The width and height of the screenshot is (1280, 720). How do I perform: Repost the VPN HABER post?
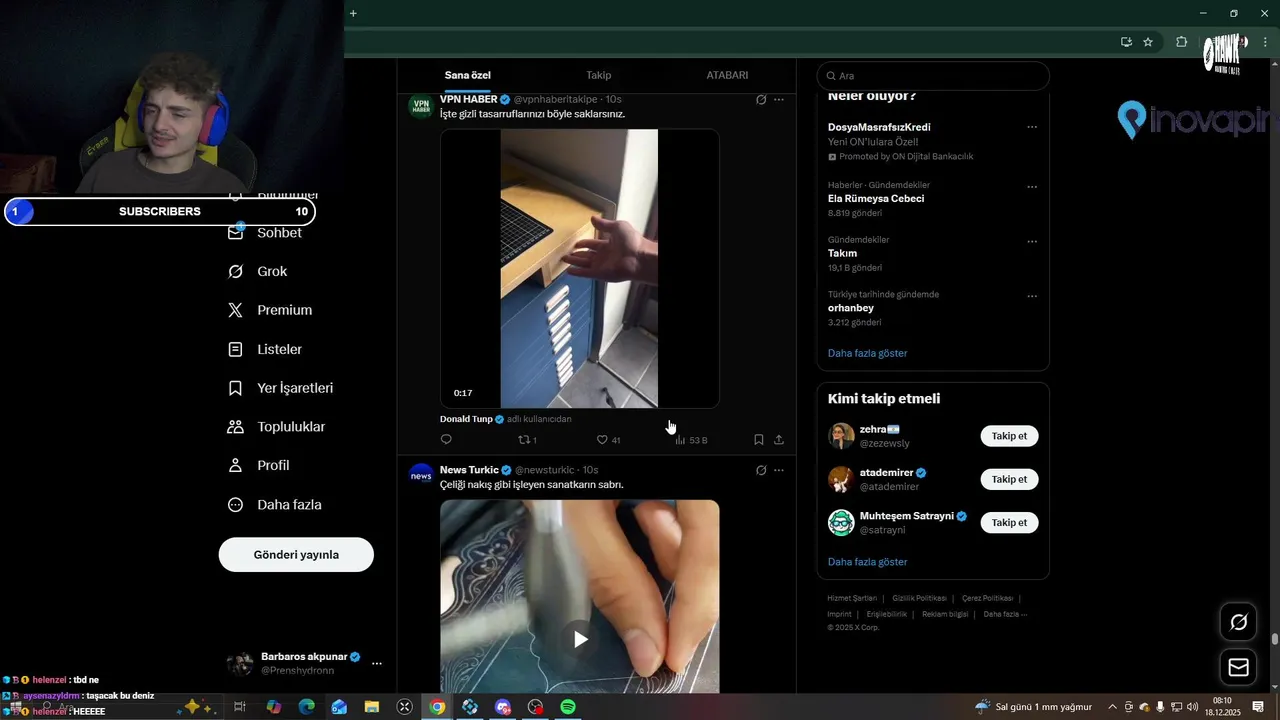(x=527, y=439)
